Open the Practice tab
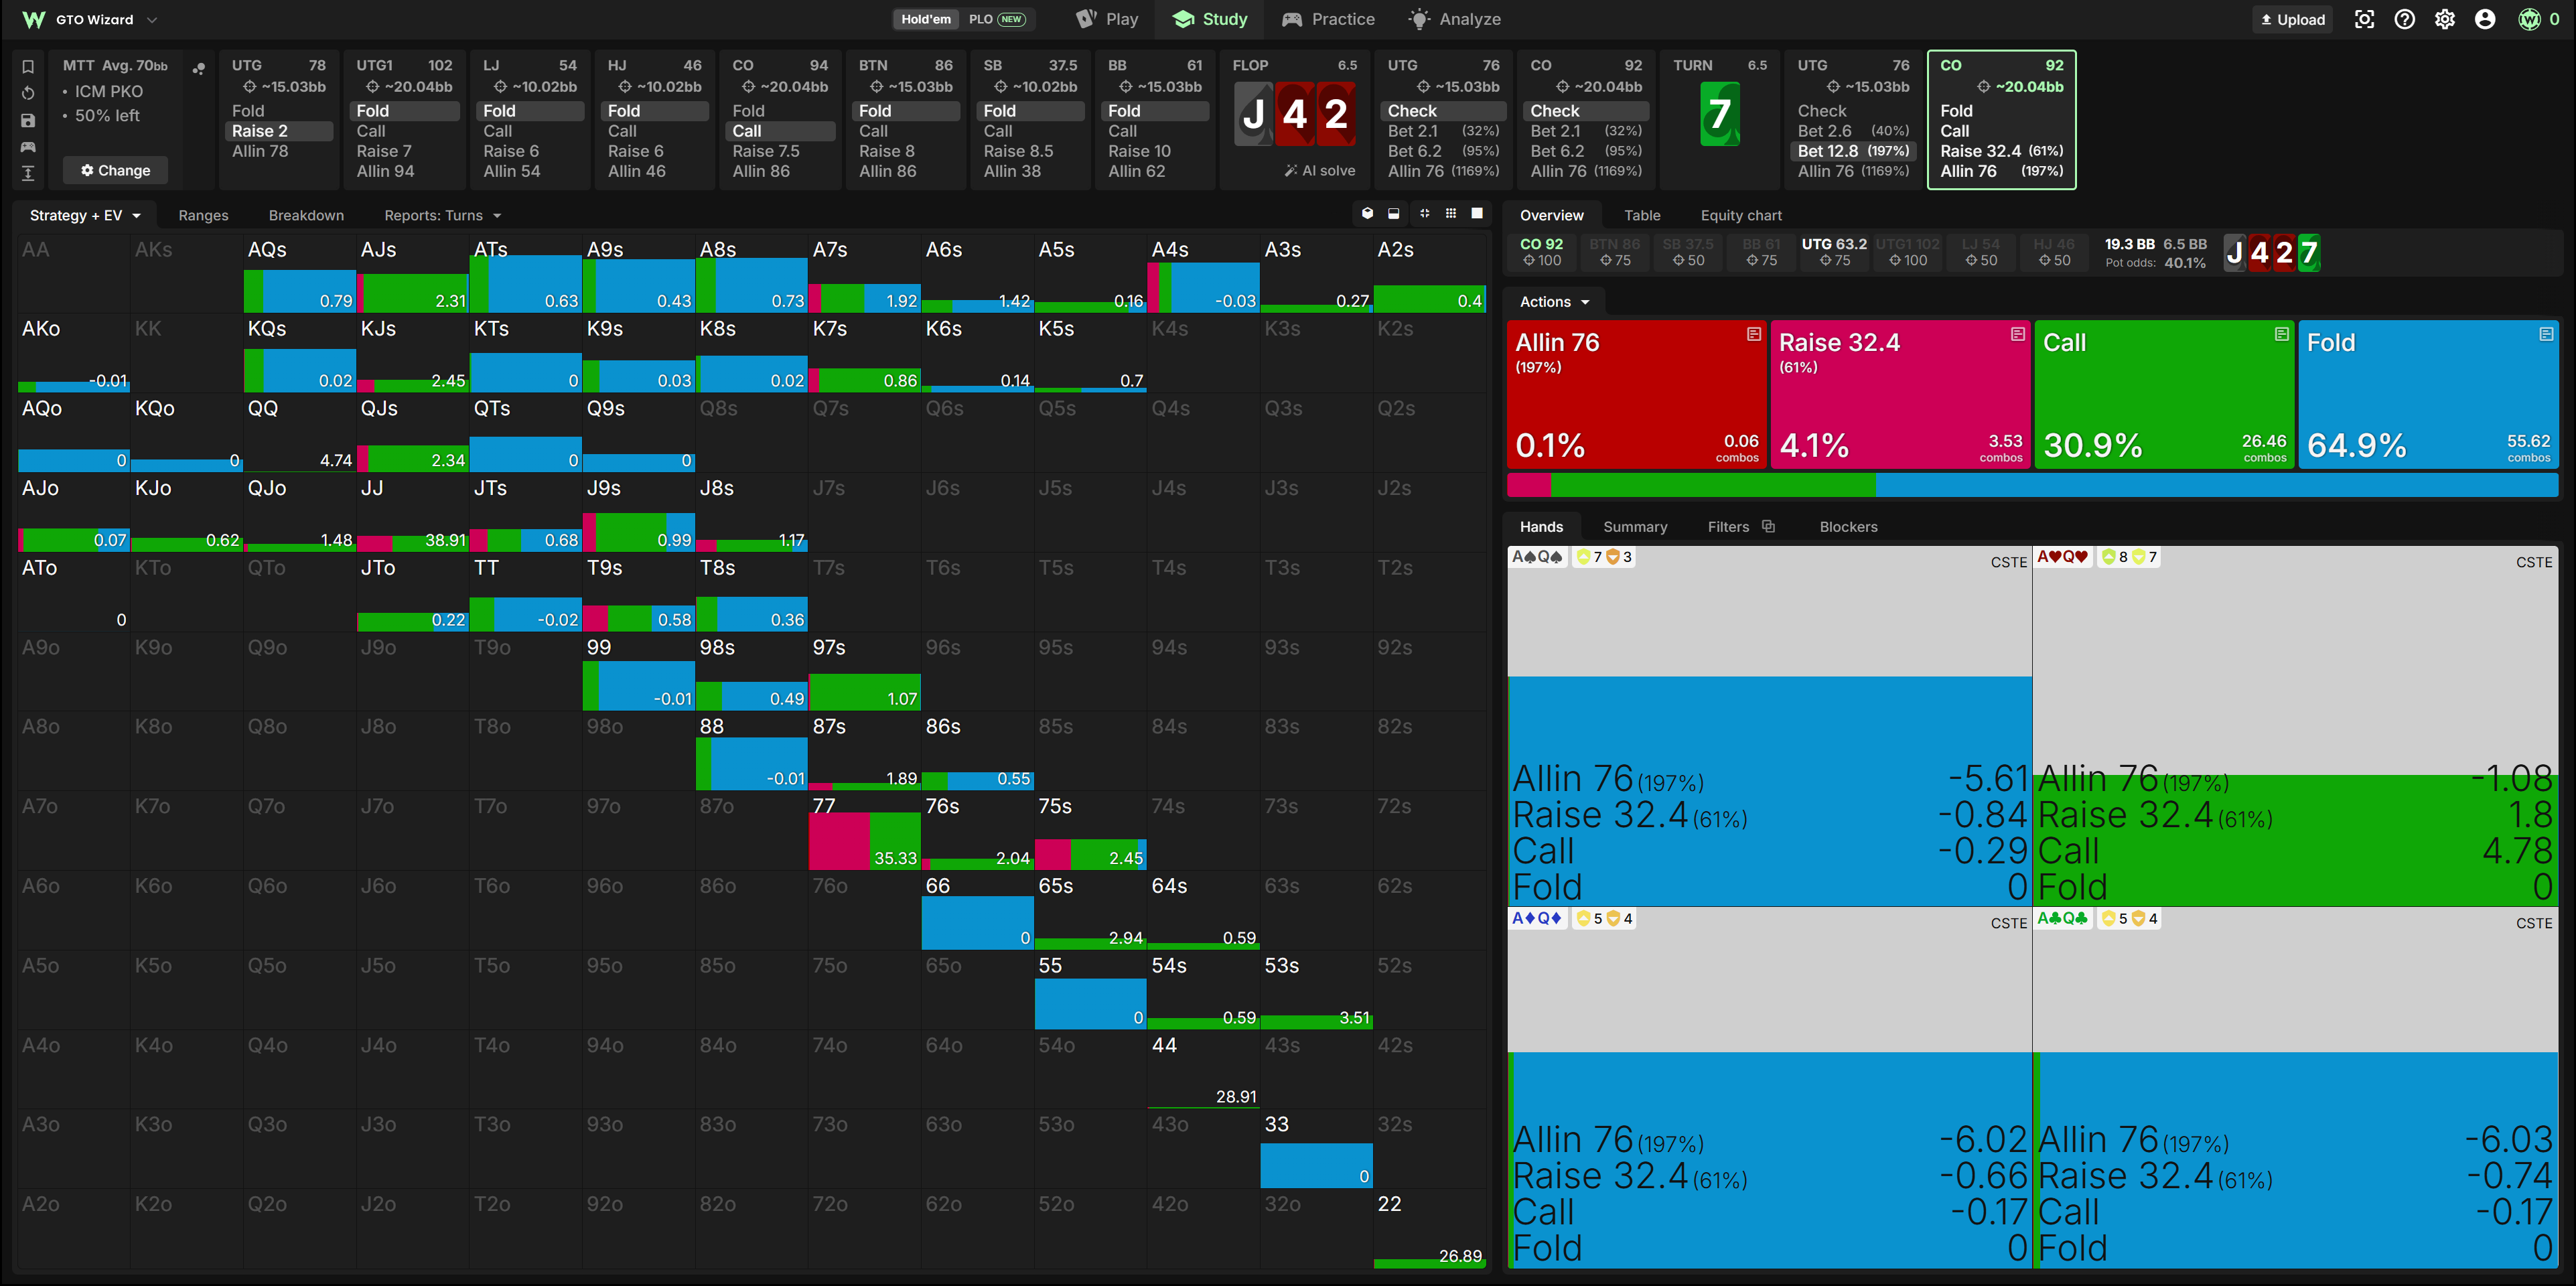 pos(1328,19)
